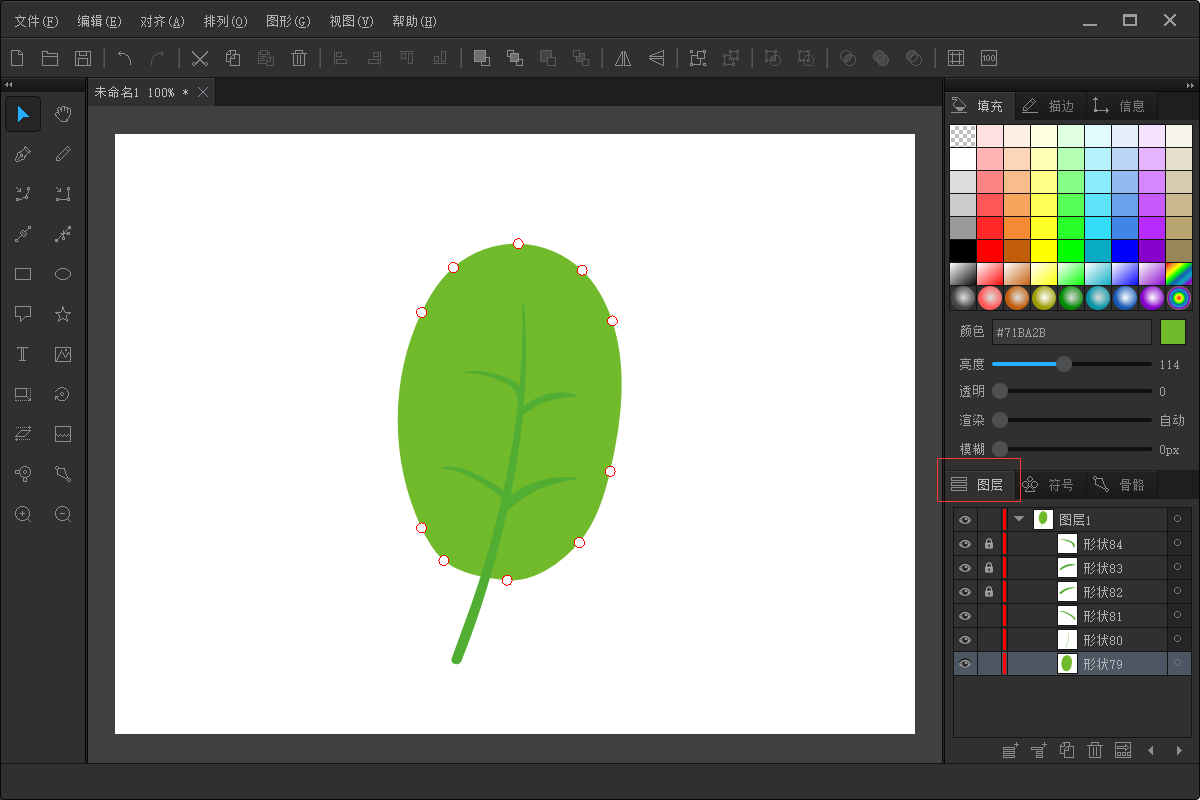
Task: Click the Save file toolbar icon
Action: pos(83,58)
